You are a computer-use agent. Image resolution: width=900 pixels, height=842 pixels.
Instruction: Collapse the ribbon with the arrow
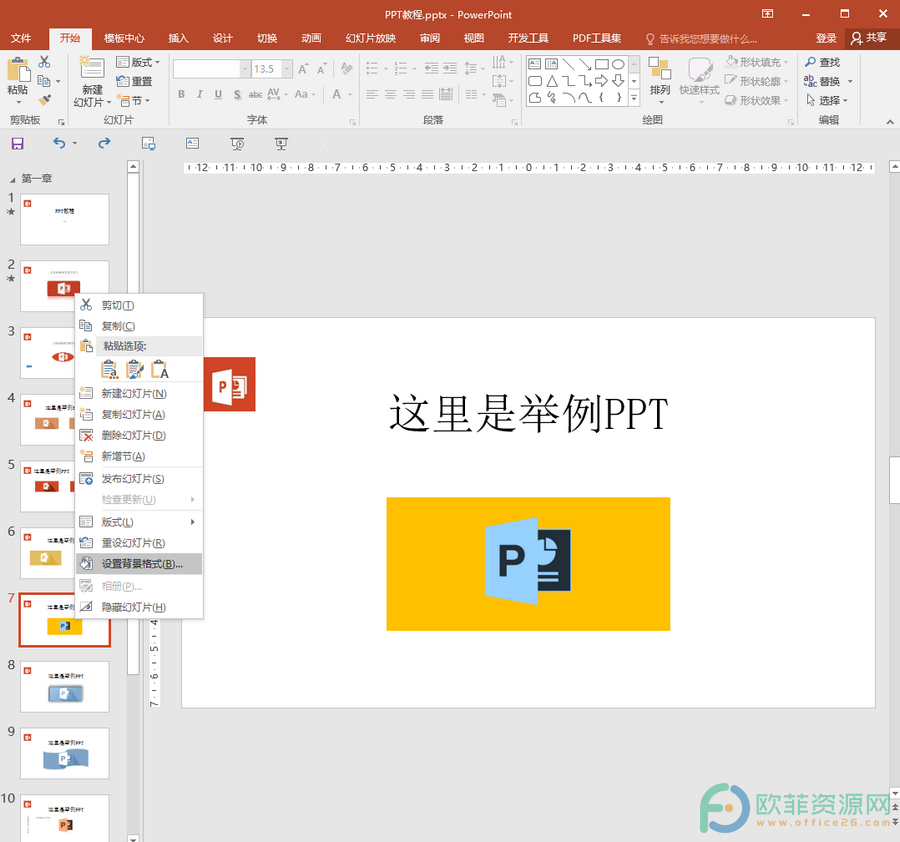pos(890,122)
